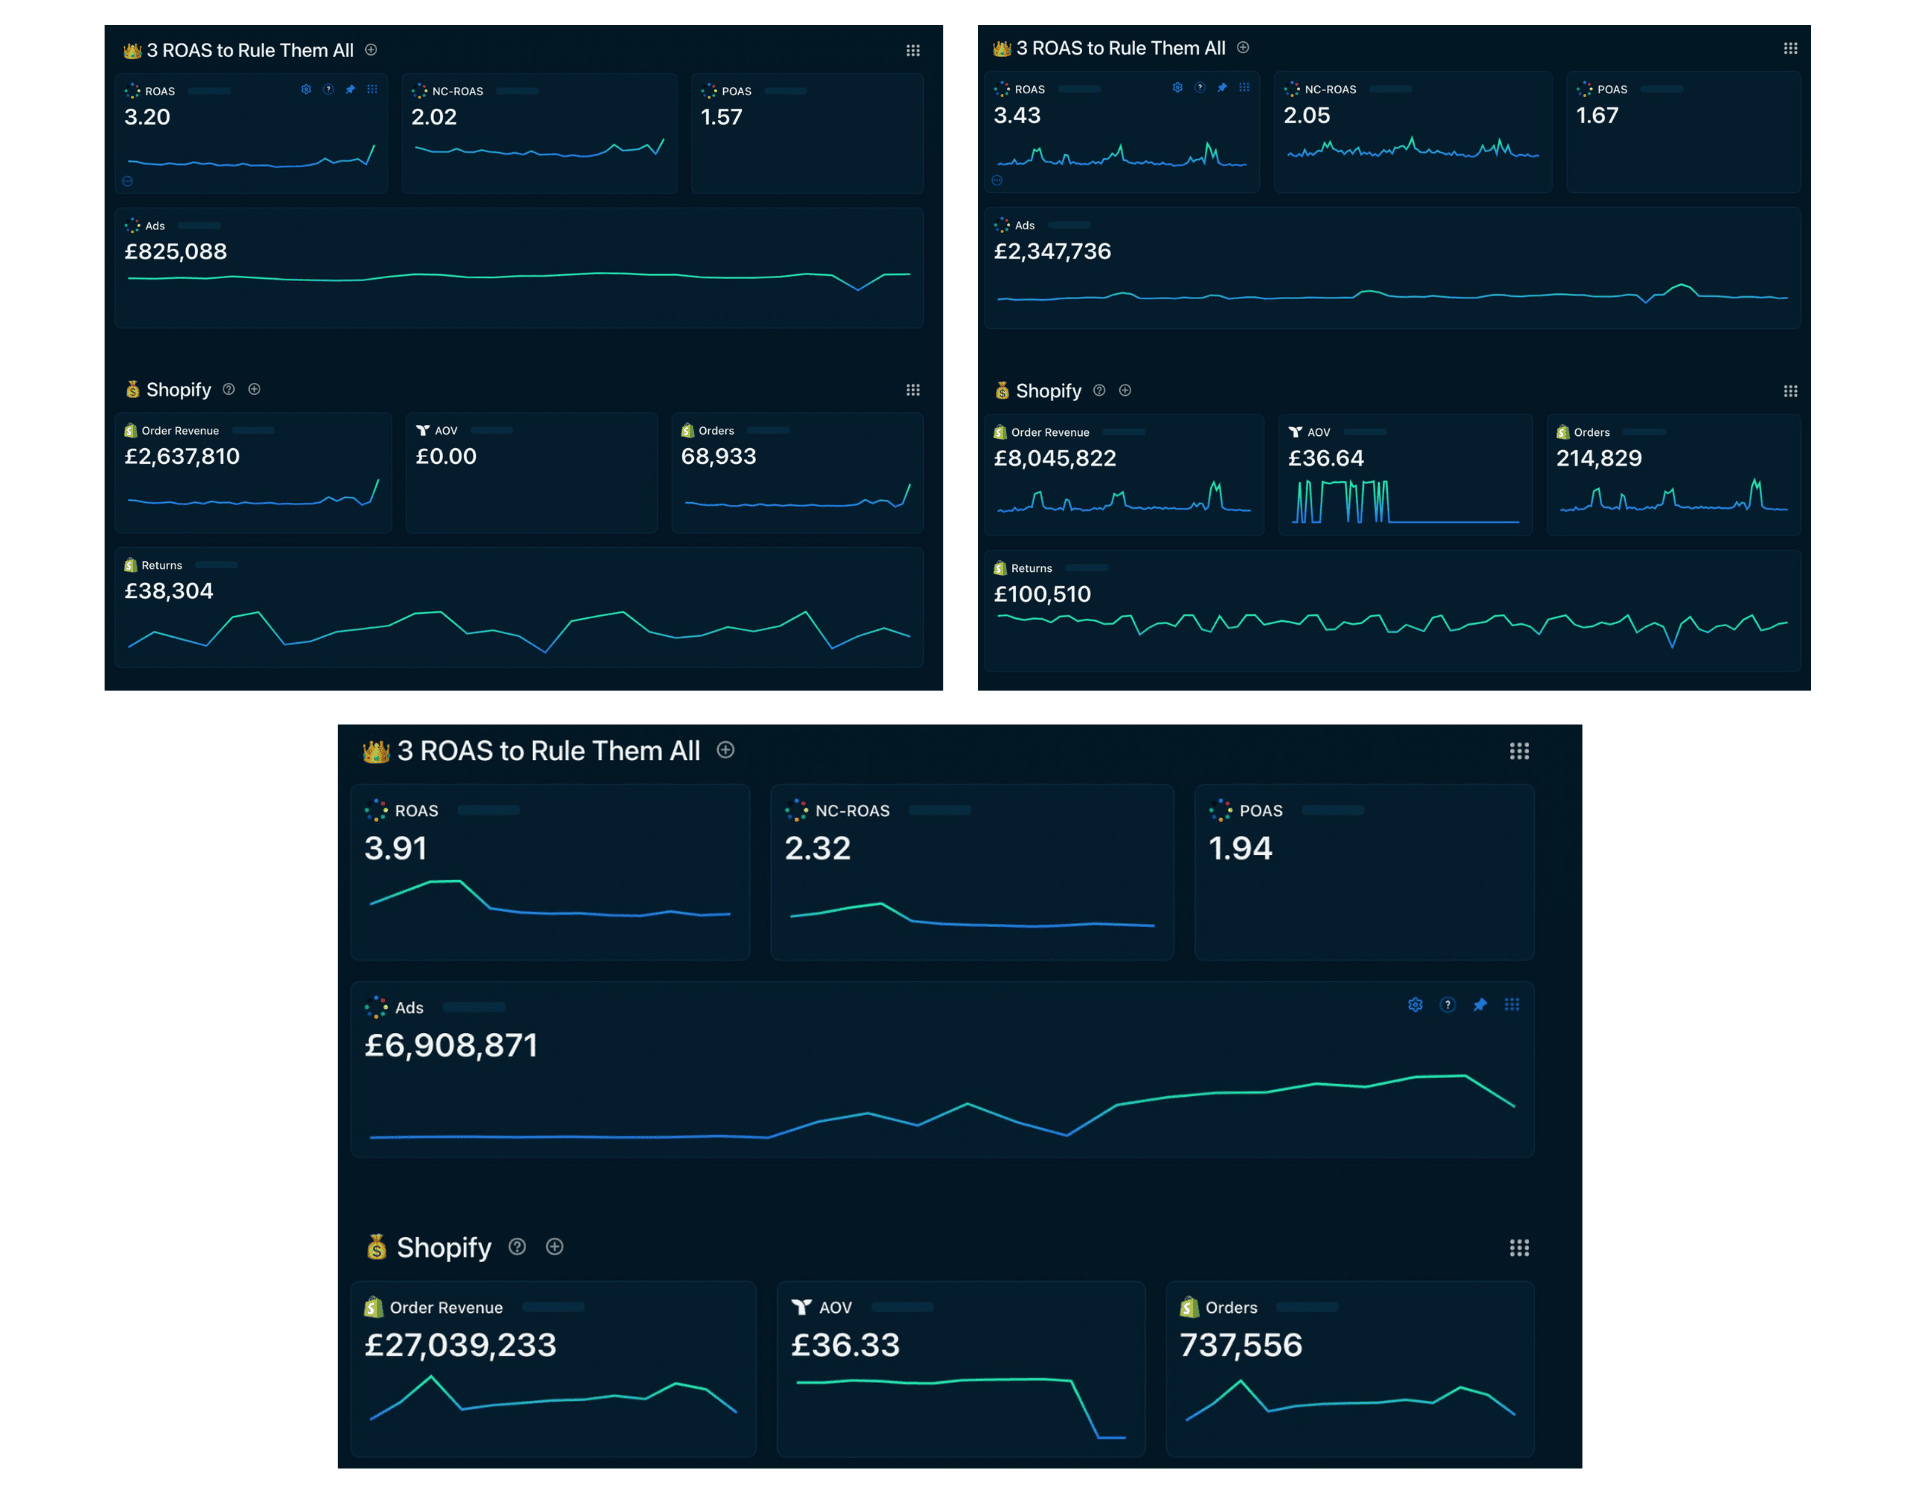This screenshot has height=1500, width=1920.
Task: Click the NC-ROAS 2.32 tile
Action: pyautogui.click(x=971, y=872)
